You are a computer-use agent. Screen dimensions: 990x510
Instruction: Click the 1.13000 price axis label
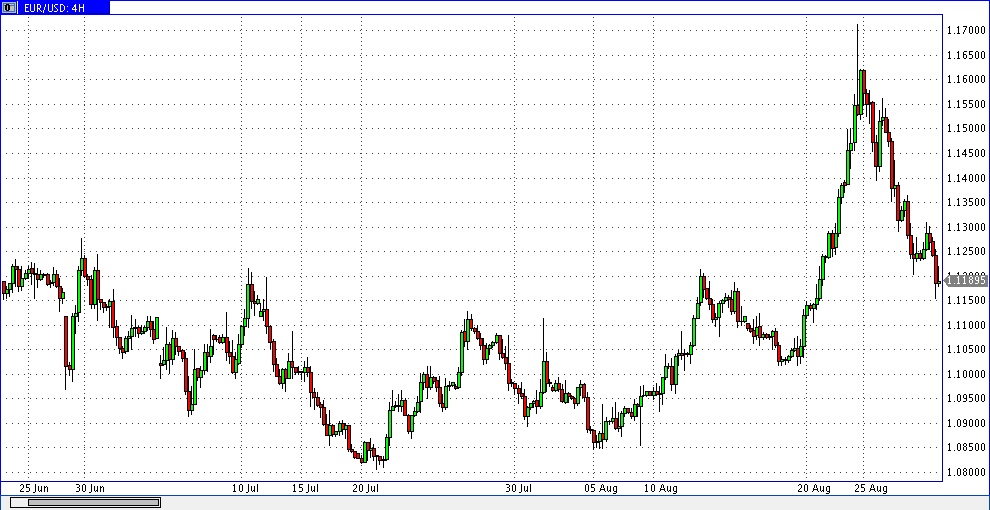click(966, 227)
